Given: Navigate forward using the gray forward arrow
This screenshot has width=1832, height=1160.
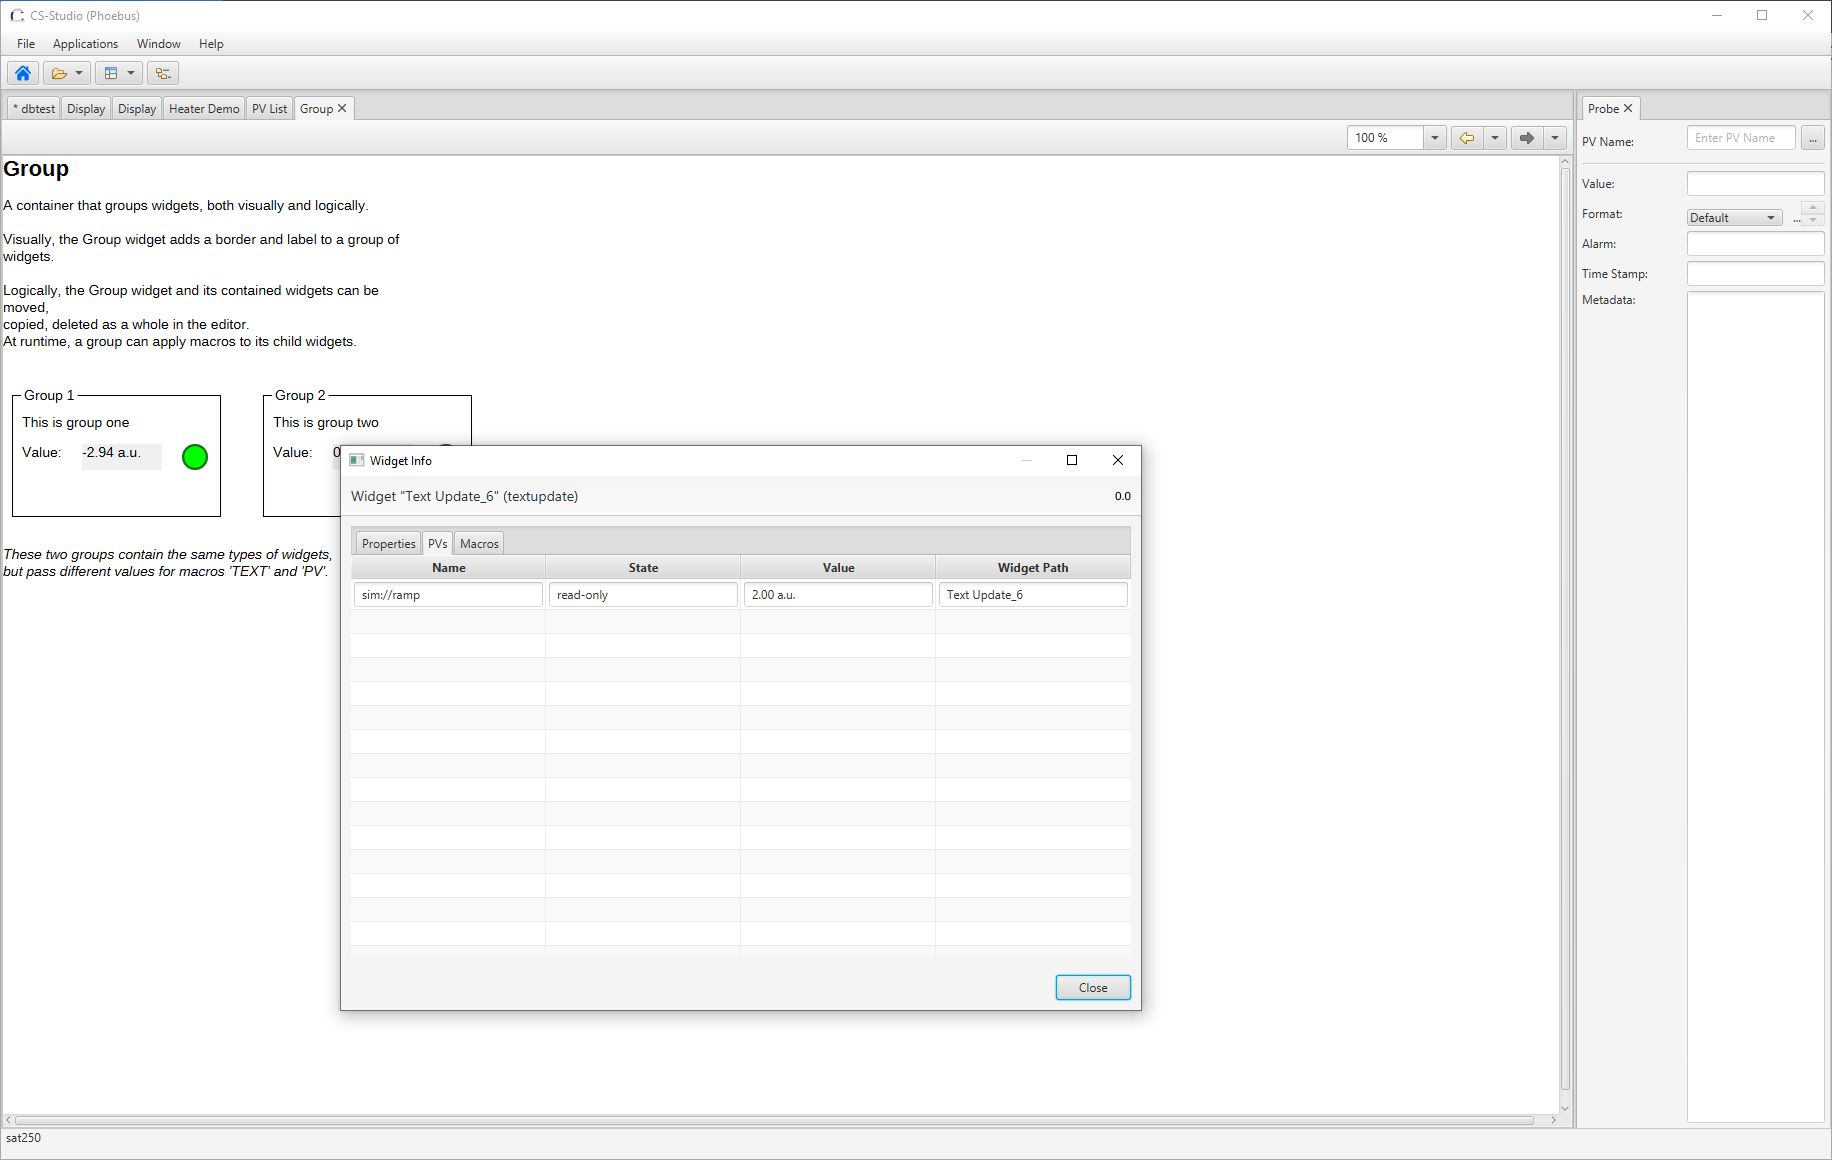Looking at the screenshot, I should pos(1527,137).
